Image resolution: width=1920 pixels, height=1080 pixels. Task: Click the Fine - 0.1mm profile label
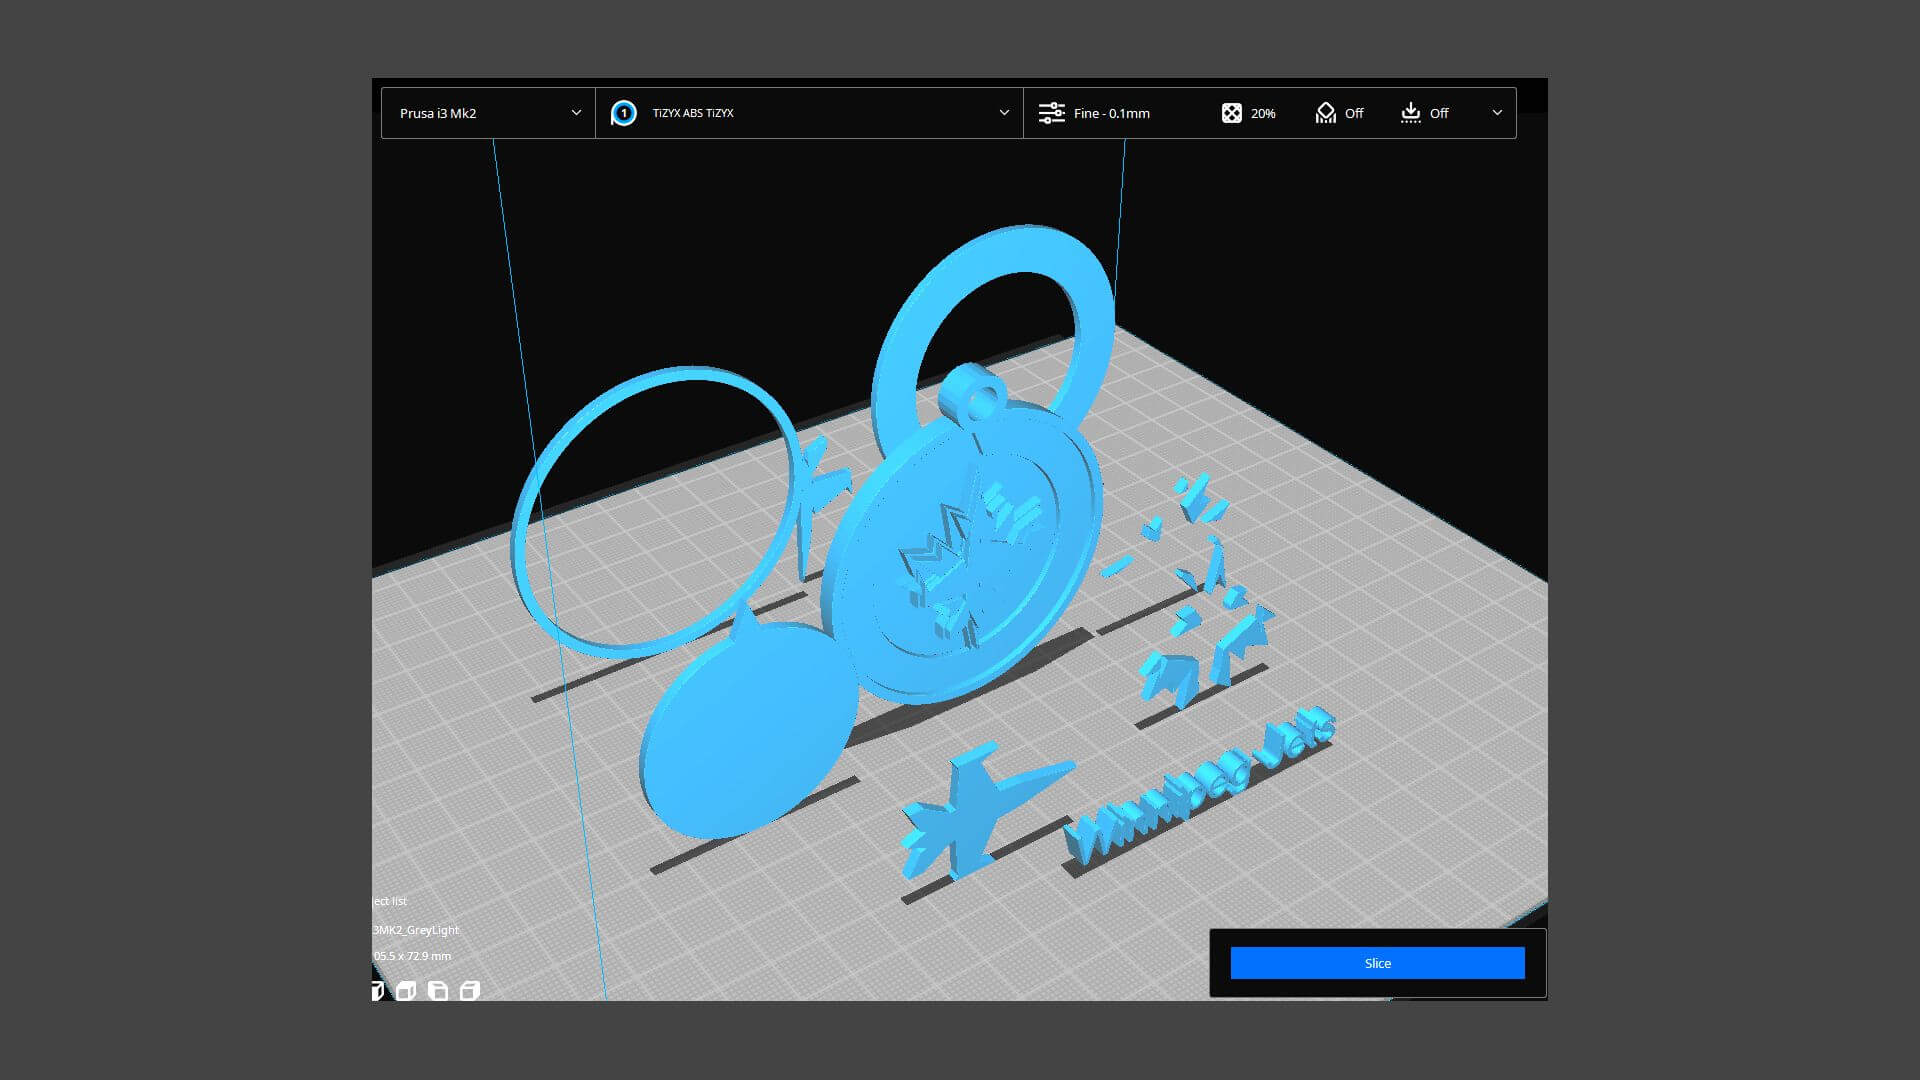[1111, 113]
